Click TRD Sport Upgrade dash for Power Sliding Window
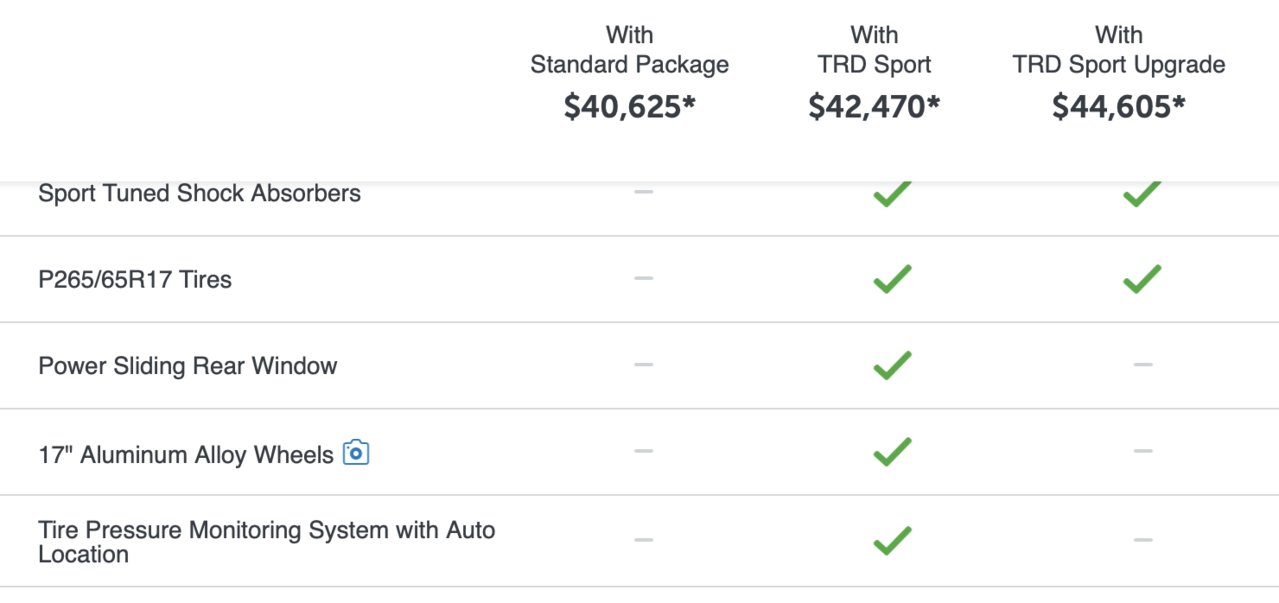Image resolution: width=1279 pixels, height=603 pixels. pyautogui.click(x=1143, y=364)
